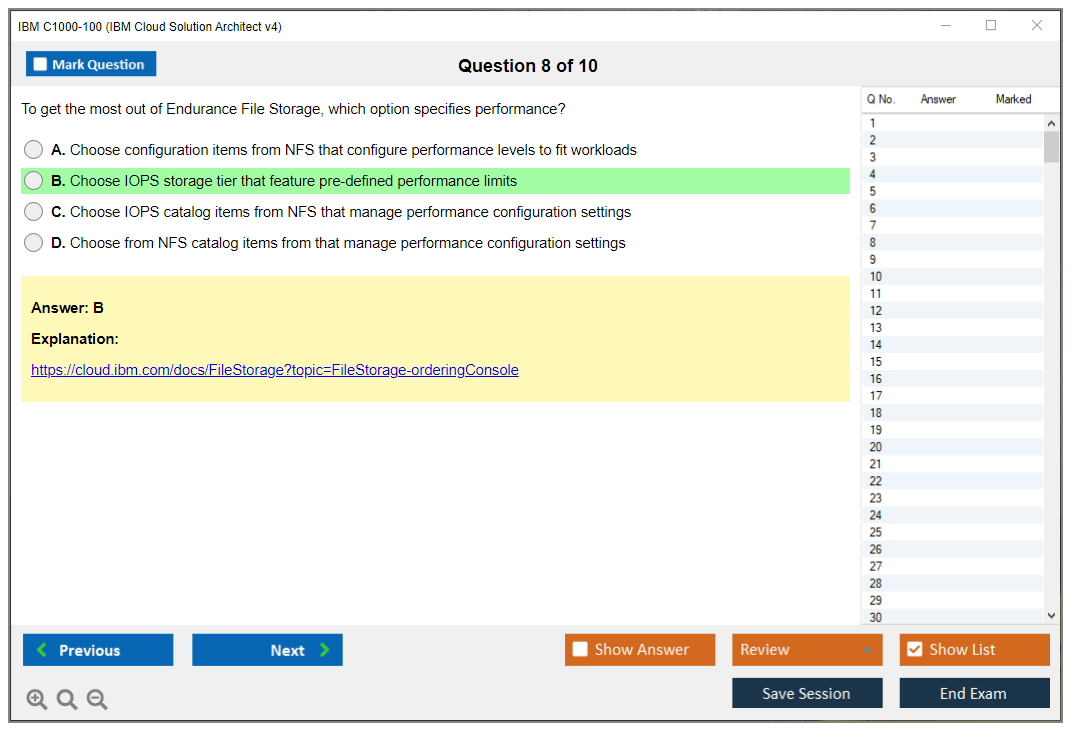Click the green left arrow on Previous
This screenshot has width=1075, height=735.
(x=42, y=650)
